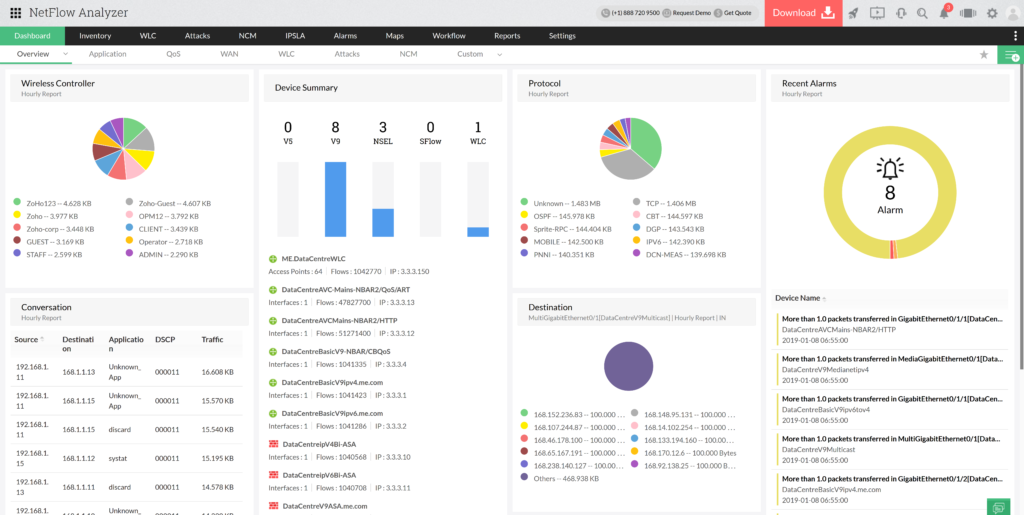Viewport: 1024px width, 515px height.
Task: Click the rocket quick-start icon
Action: click(853, 13)
